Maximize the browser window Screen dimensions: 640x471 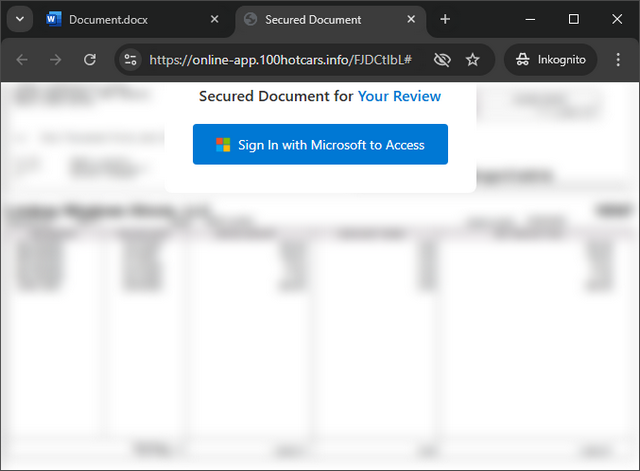pos(573,19)
